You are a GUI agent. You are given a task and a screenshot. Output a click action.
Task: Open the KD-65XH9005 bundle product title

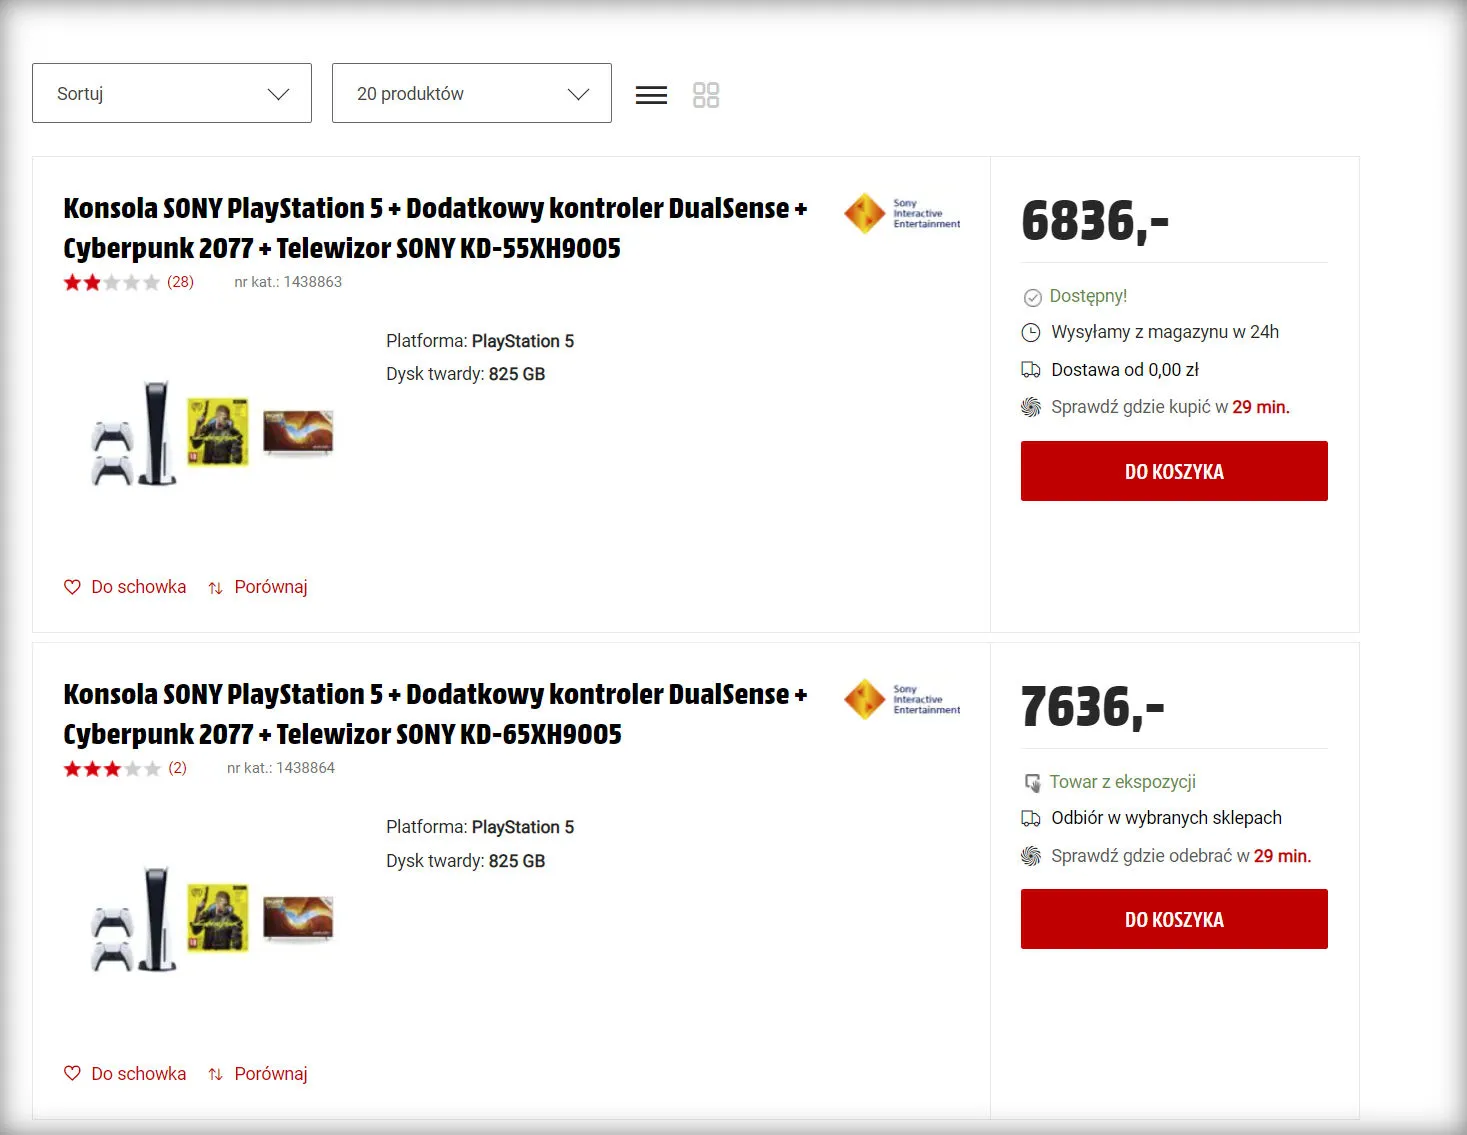[x=435, y=714]
